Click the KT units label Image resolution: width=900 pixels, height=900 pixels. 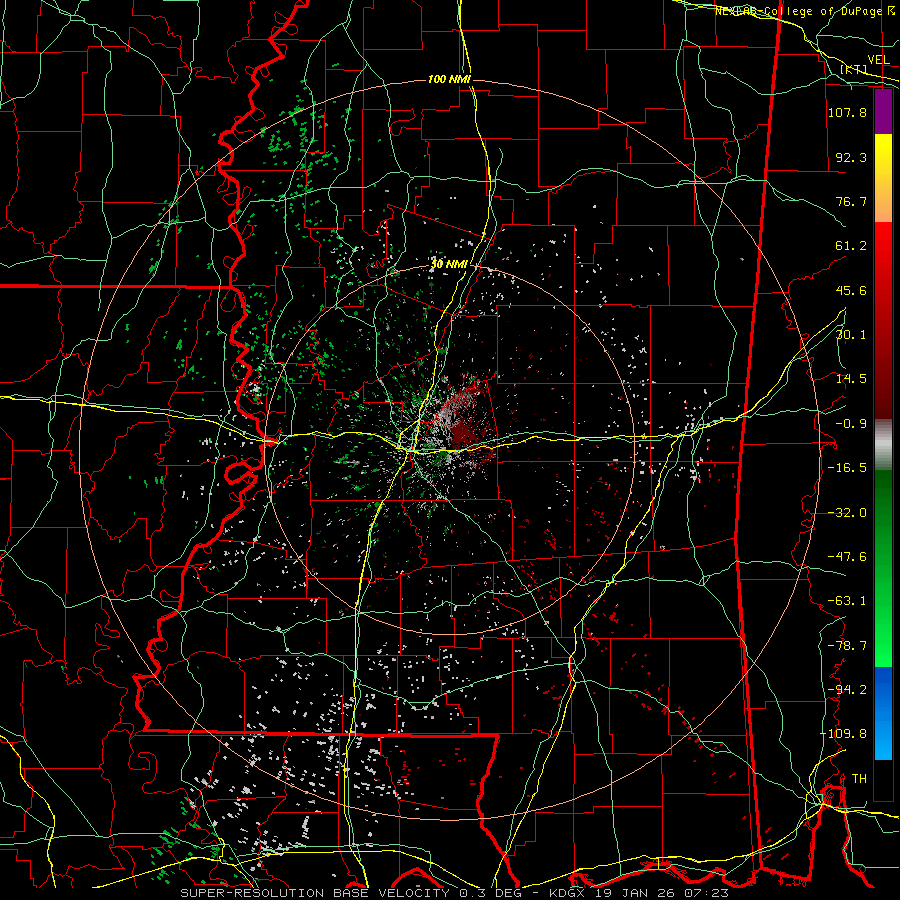coord(854,69)
